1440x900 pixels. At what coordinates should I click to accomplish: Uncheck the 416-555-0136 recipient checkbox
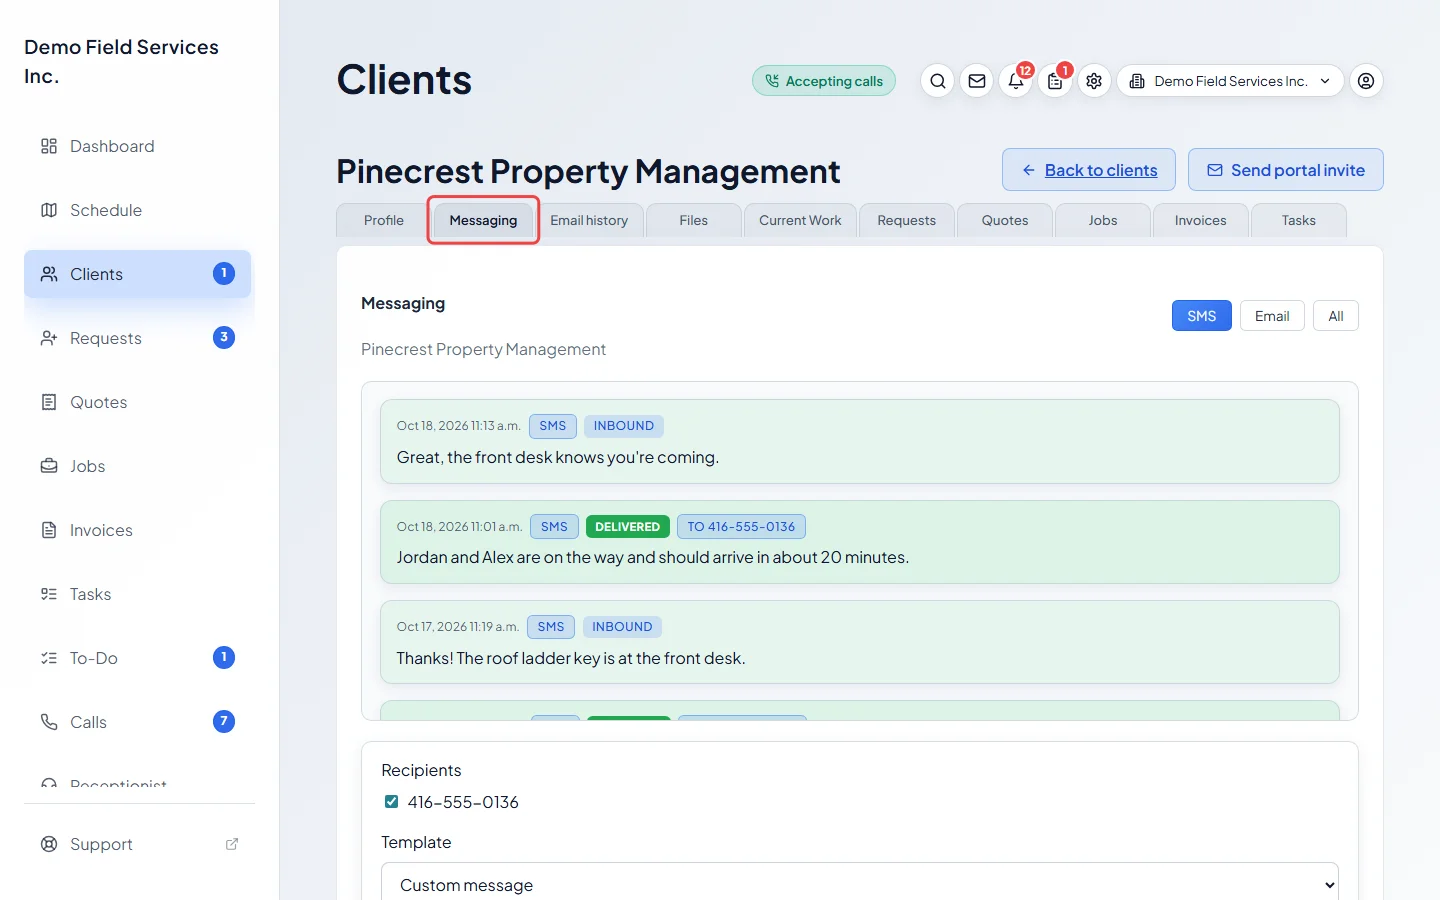[x=391, y=802]
